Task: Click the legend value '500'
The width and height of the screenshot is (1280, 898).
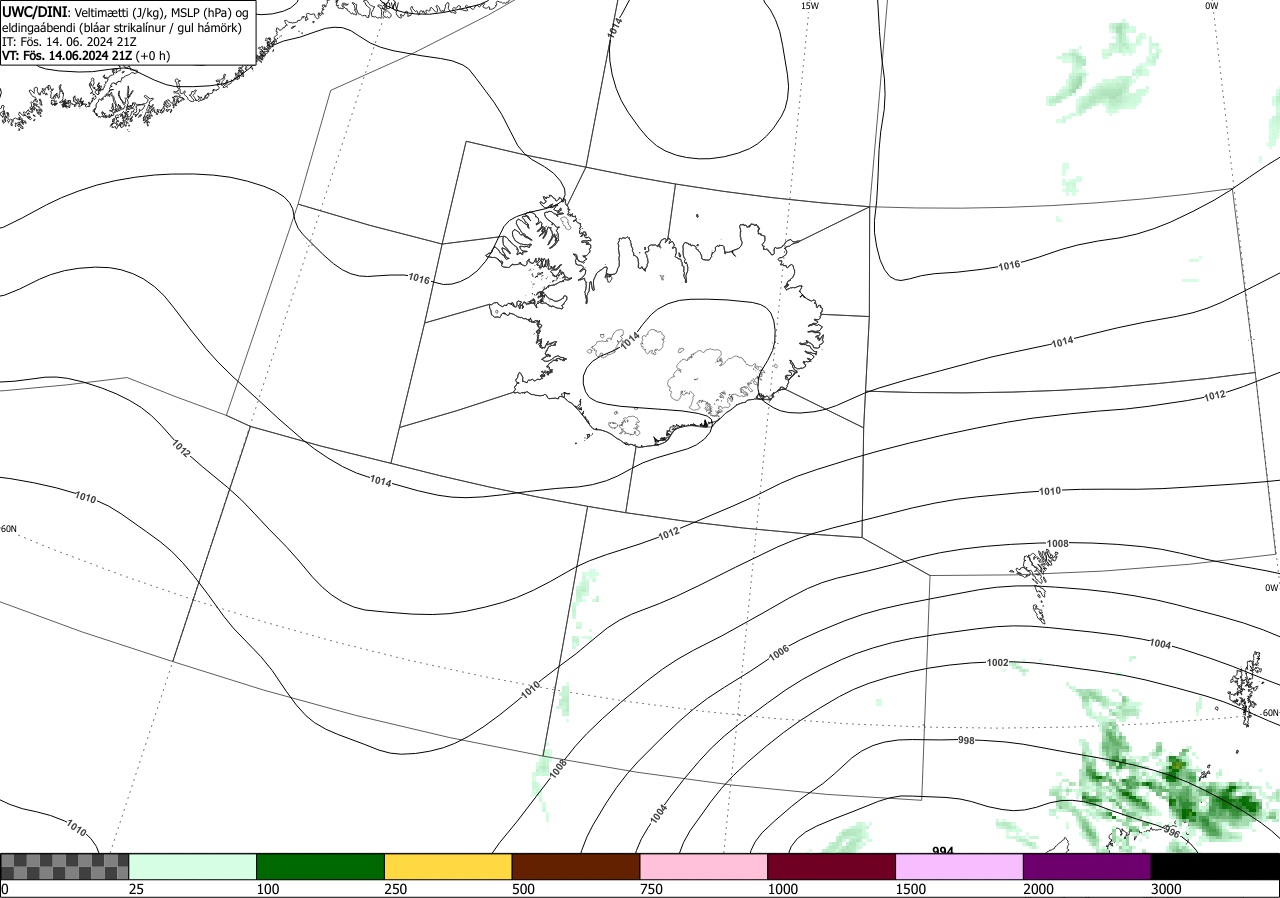Action: click(x=523, y=889)
